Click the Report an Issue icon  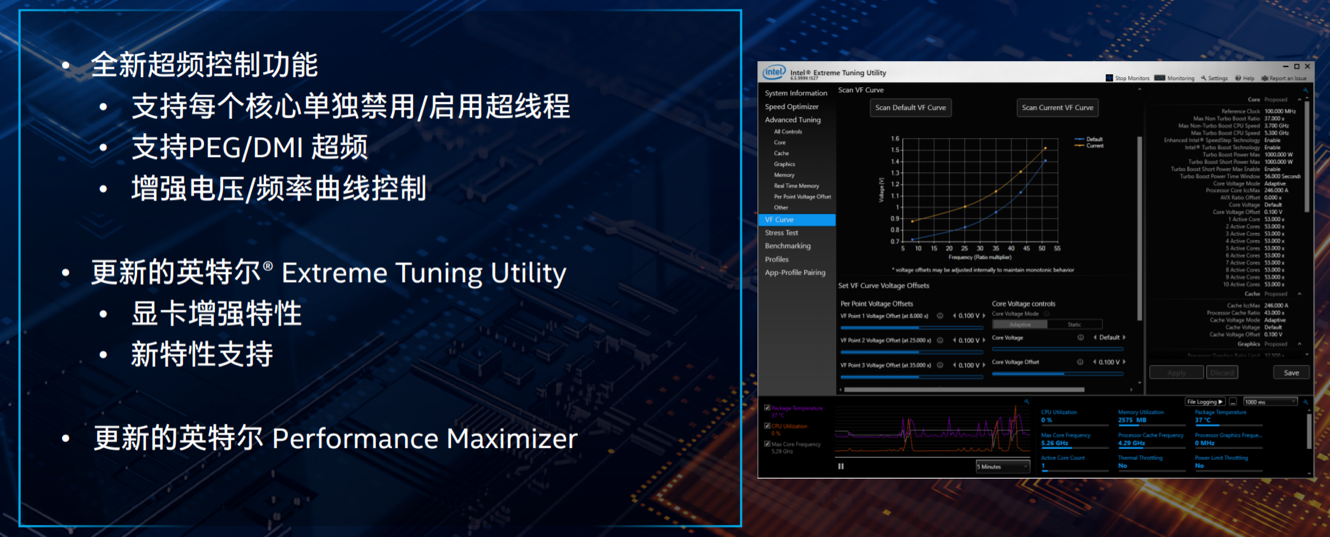[x=1265, y=78]
